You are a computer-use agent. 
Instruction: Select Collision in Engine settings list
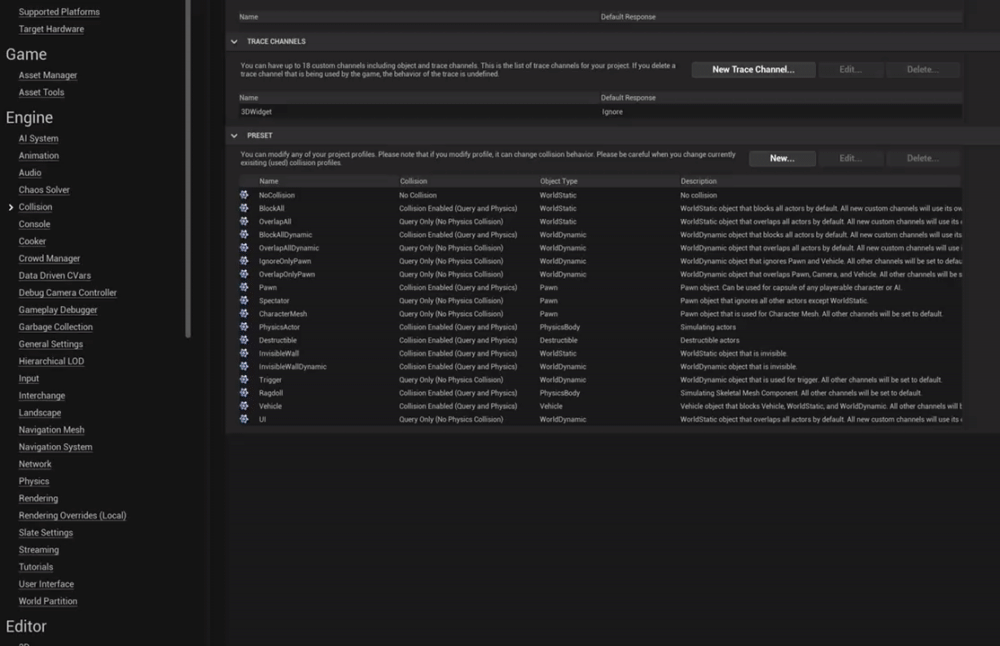pyautogui.click(x=35, y=207)
